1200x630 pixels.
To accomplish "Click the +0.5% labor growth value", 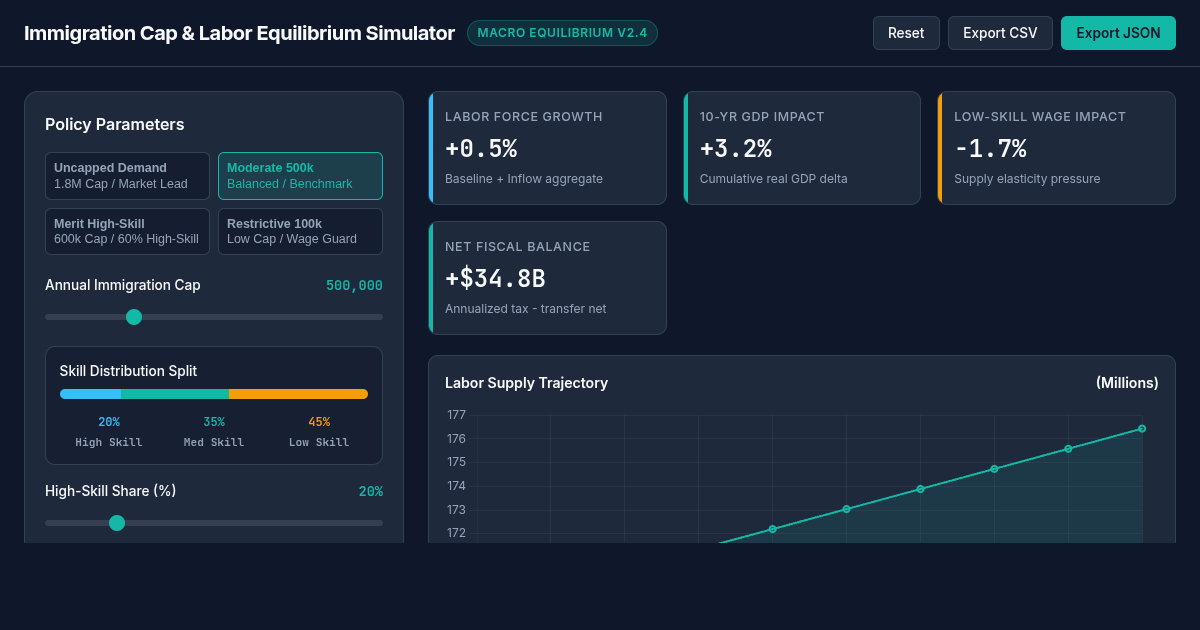I will (481, 149).
